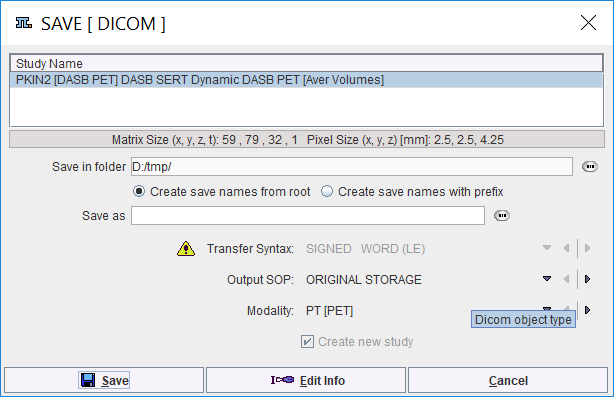Click ORIGINAL STORAGE value
Image resolution: width=614 pixels, height=397 pixels.
364,280
